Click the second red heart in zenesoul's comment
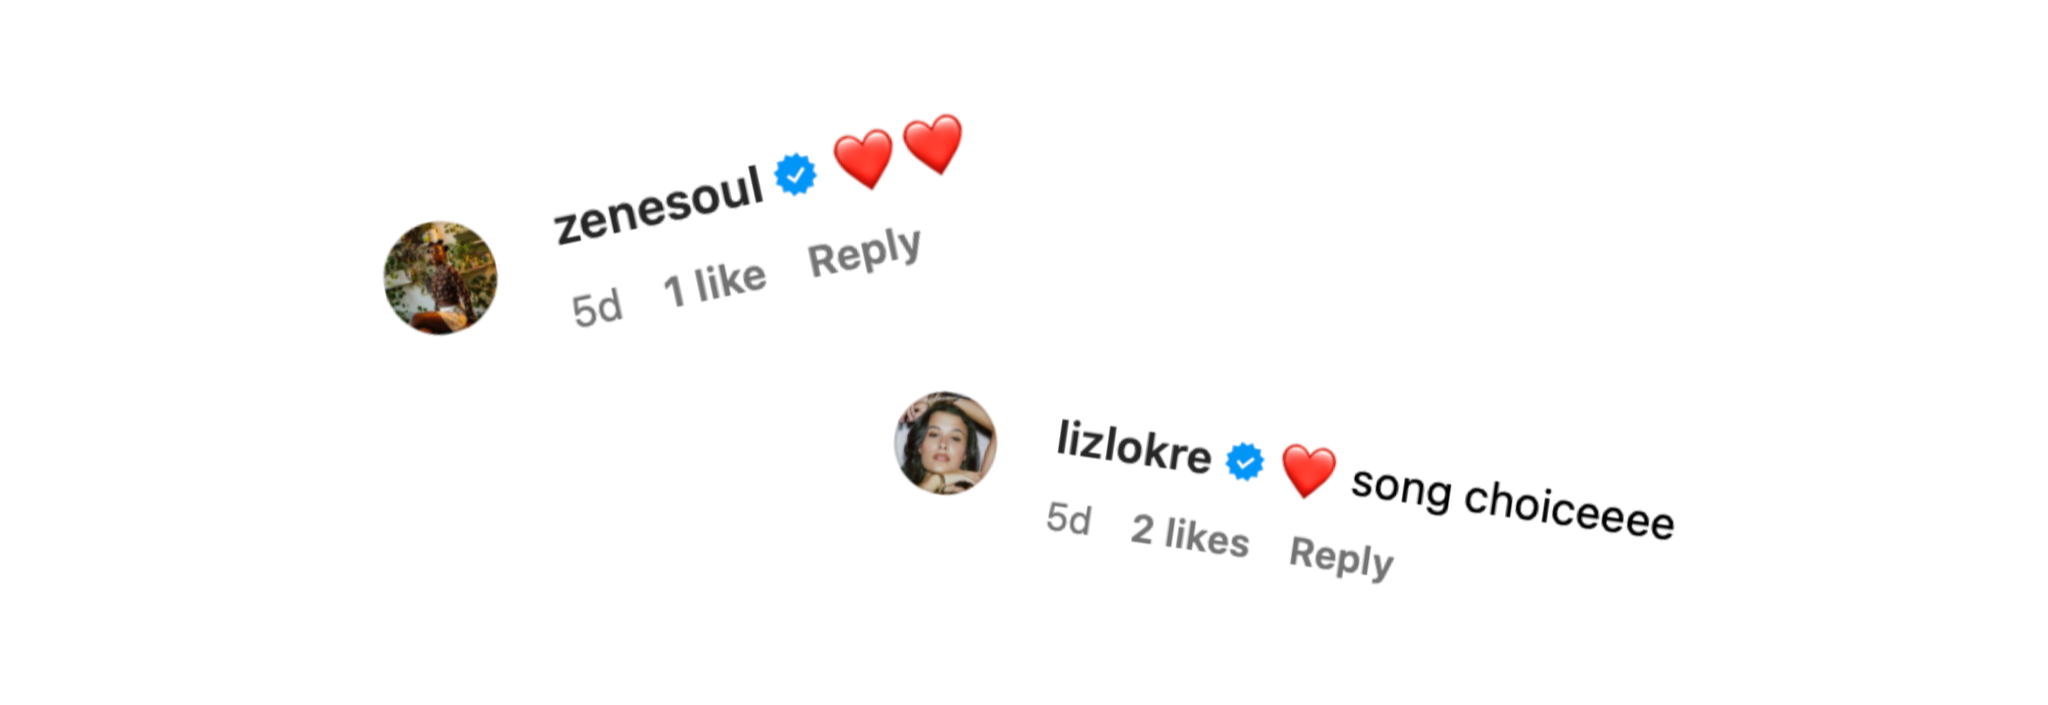2048x705 pixels. point(932,144)
